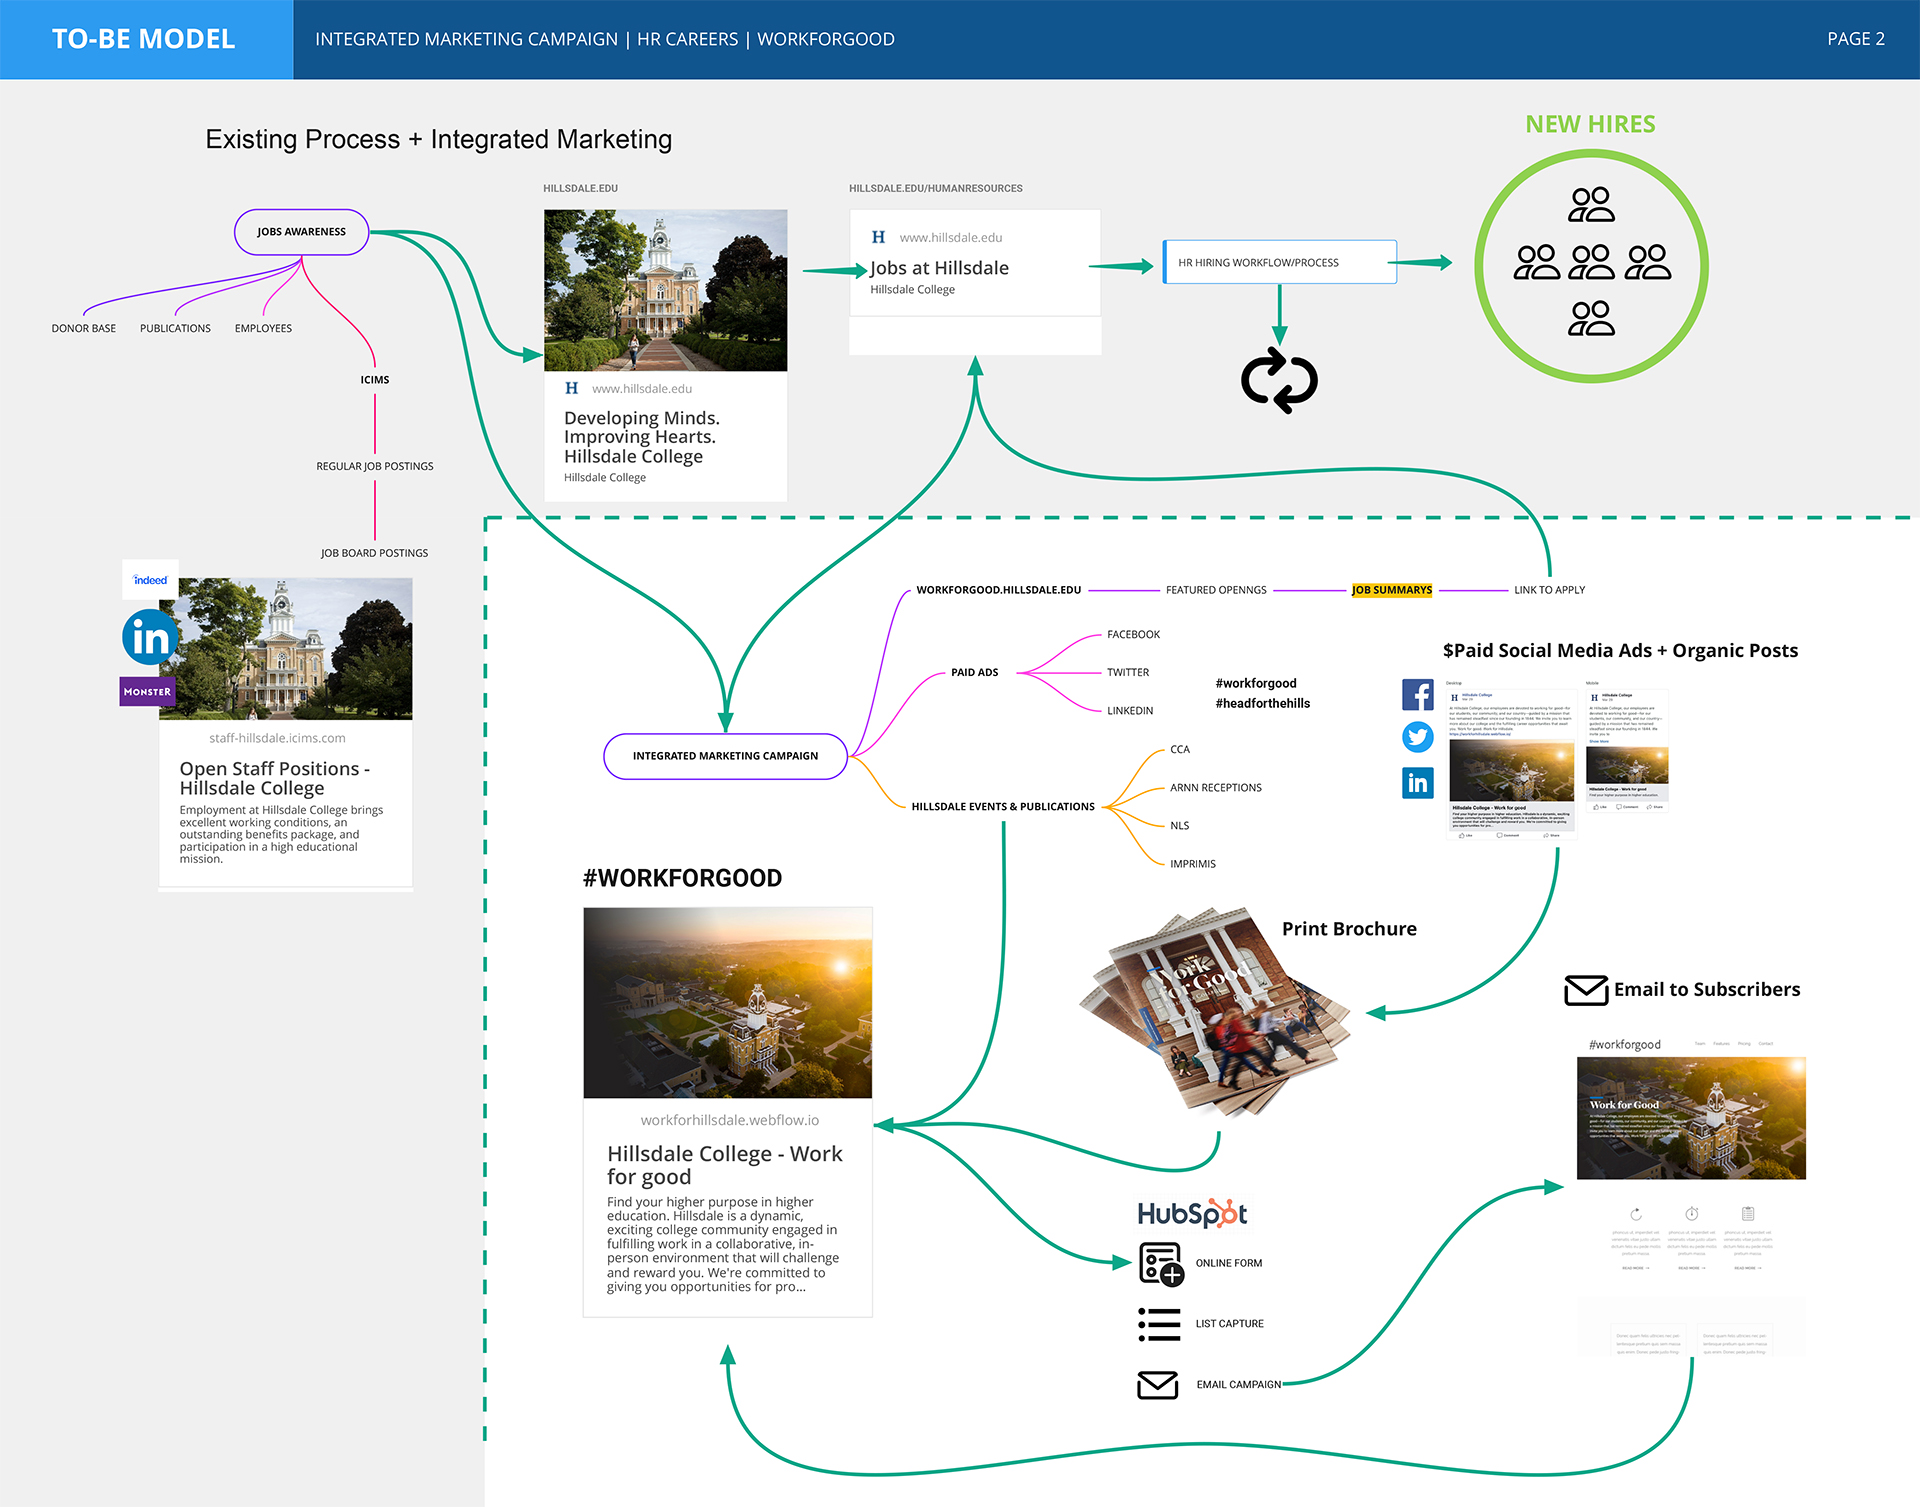This screenshot has height=1507, width=1920.
Task: Open Open Staff Positions - Hillsdale College link
Action: (275, 778)
